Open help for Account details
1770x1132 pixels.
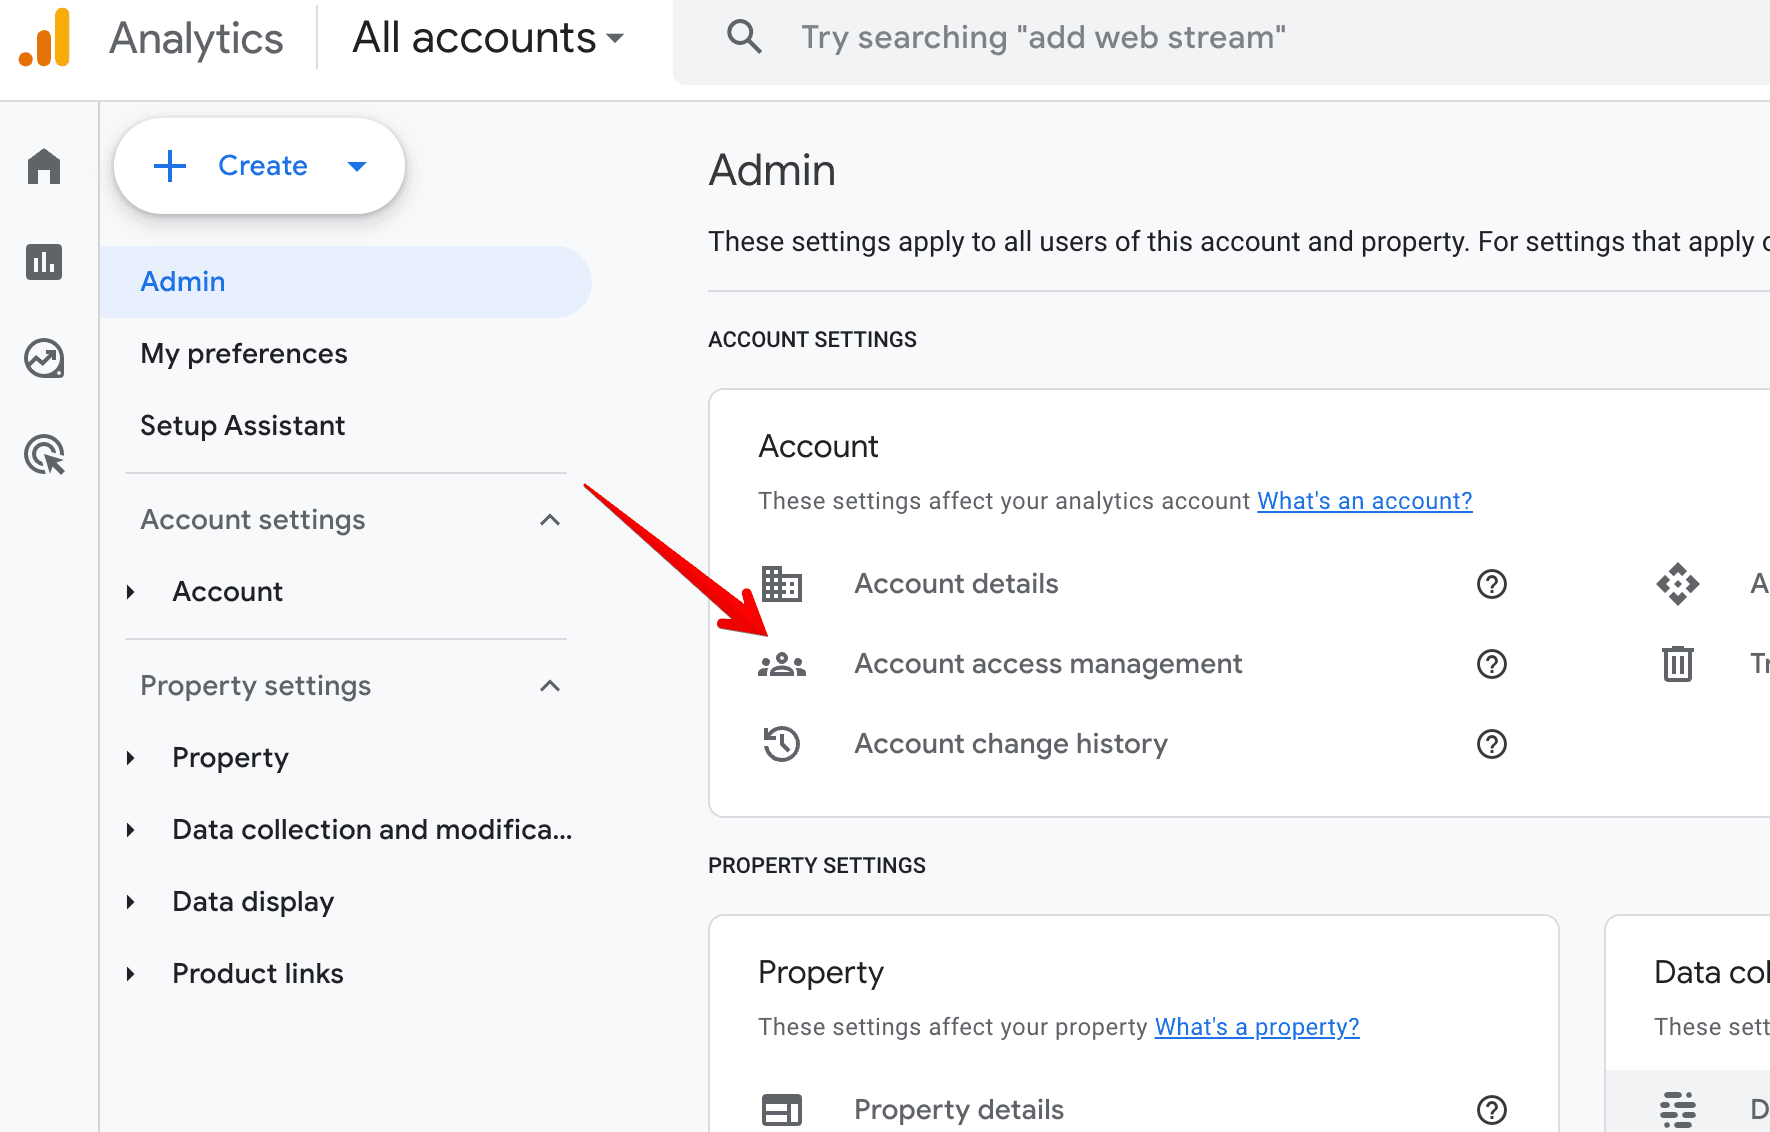[1492, 584]
